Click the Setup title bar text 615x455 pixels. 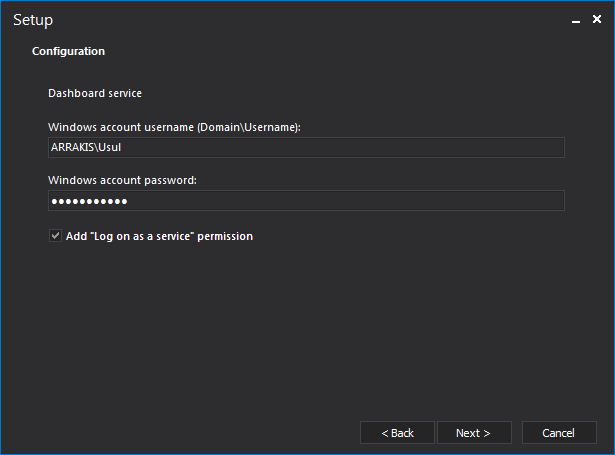coord(33,20)
